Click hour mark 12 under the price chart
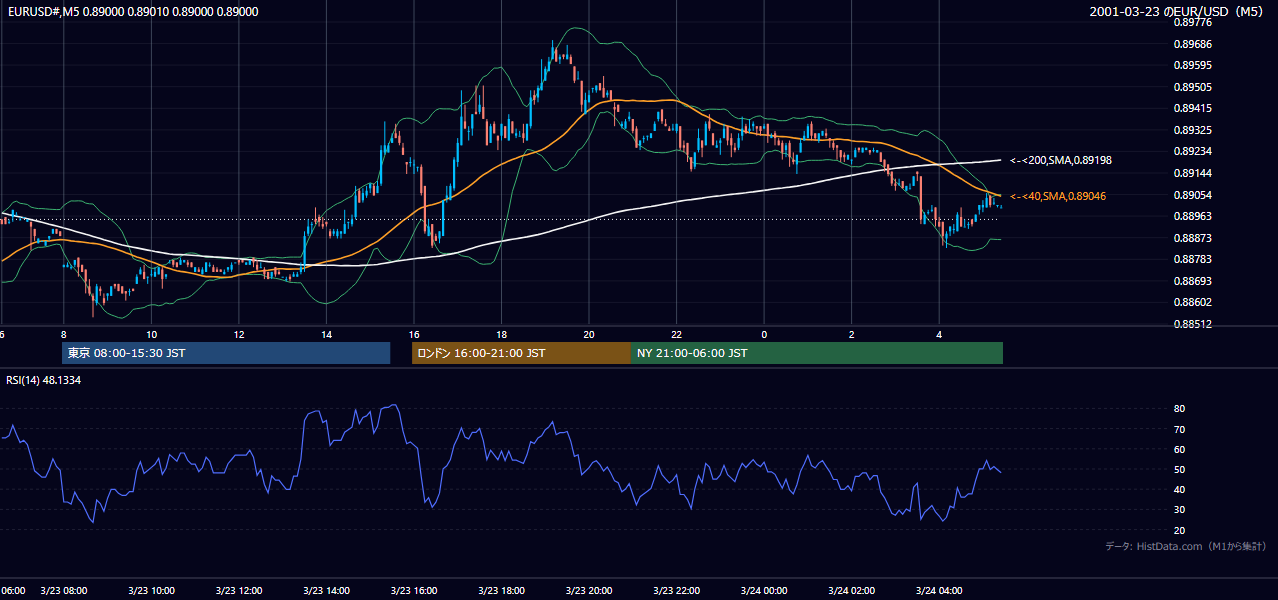 point(239,334)
